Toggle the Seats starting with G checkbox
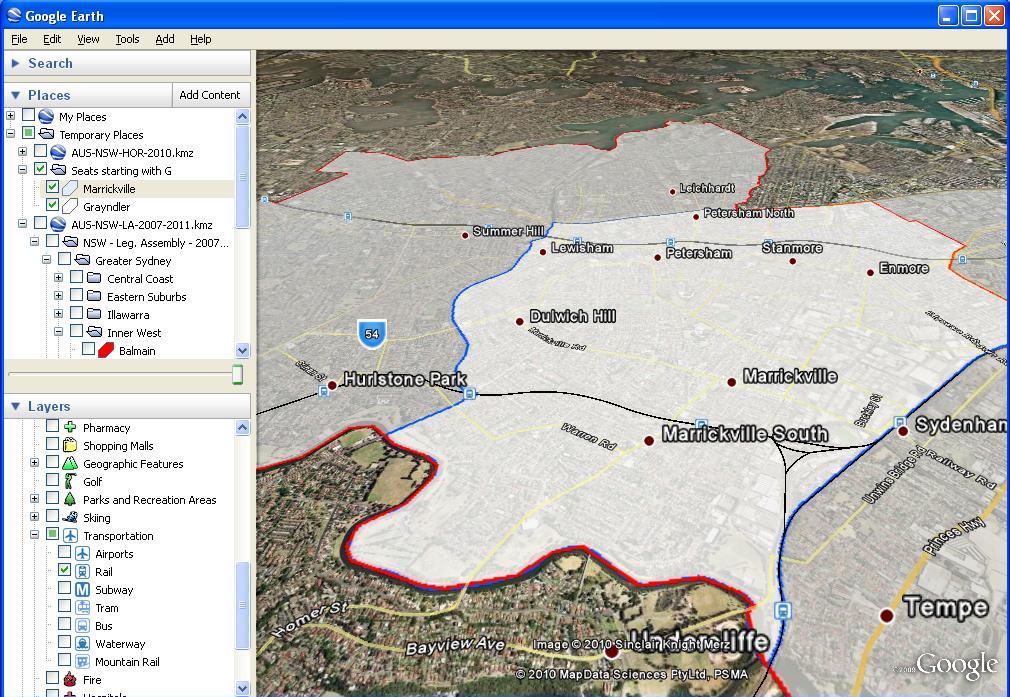 click(x=40, y=169)
